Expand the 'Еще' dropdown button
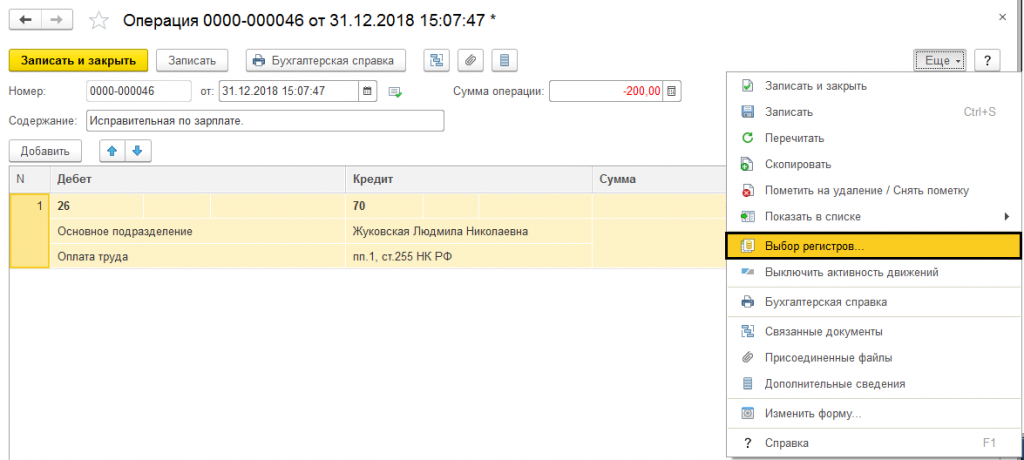The width and height of the screenshot is (1024, 460). [939, 61]
